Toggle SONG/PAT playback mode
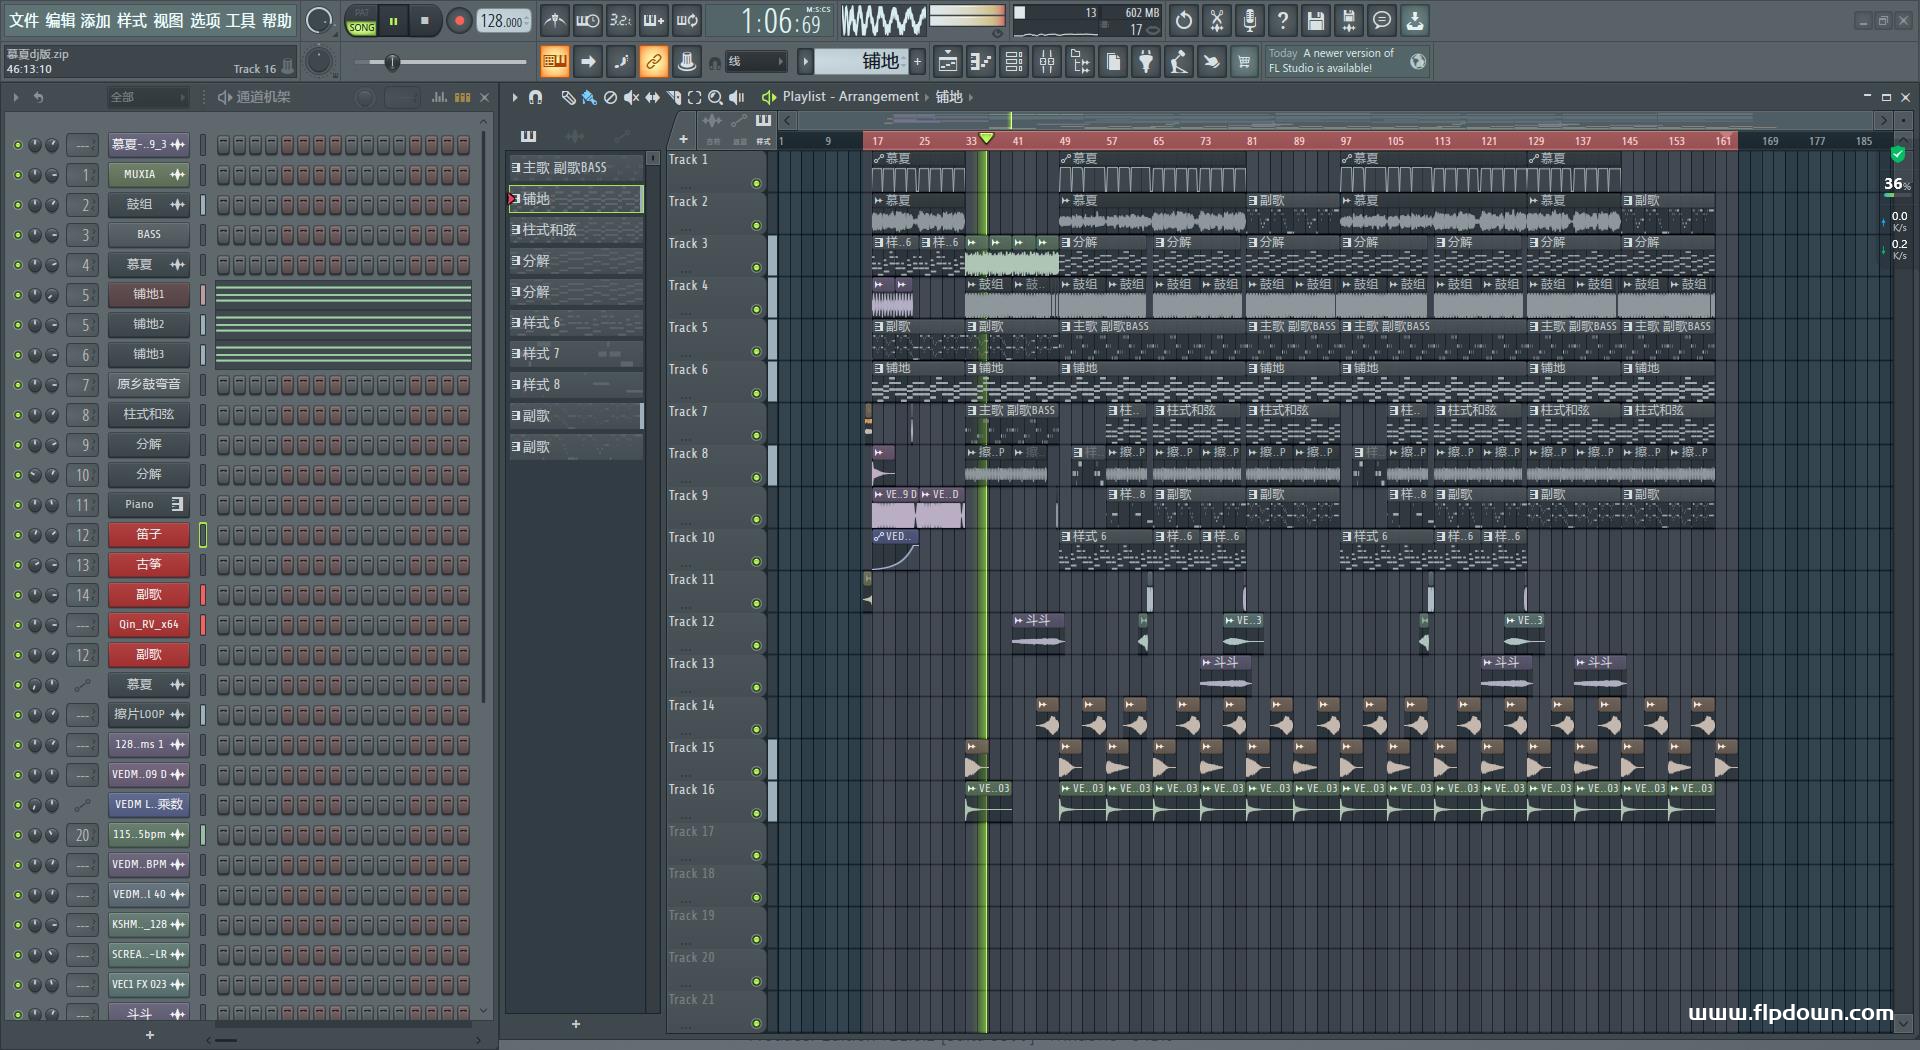Image resolution: width=1920 pixels, height=1050 pixels. pyautogui.click(x=361, y=21)
